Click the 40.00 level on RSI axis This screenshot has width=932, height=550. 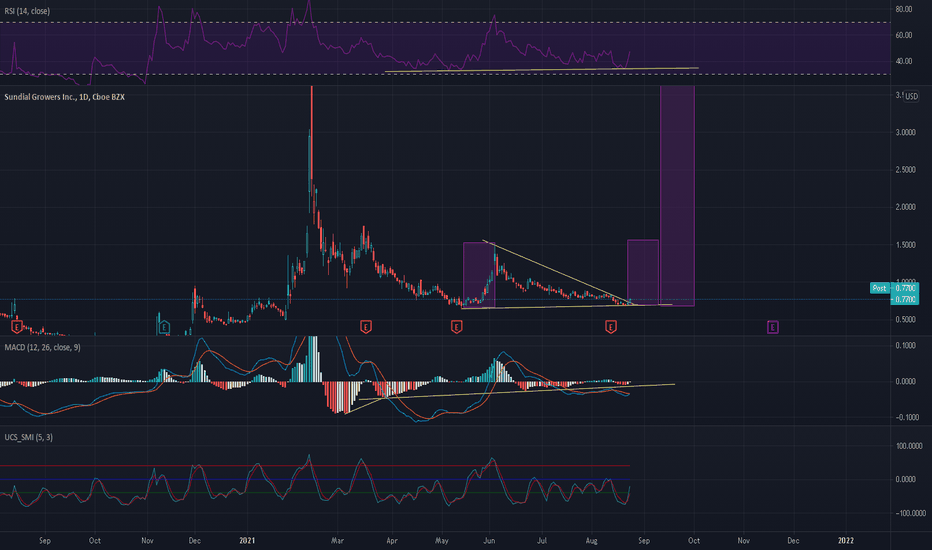click(x=903, y=61)
